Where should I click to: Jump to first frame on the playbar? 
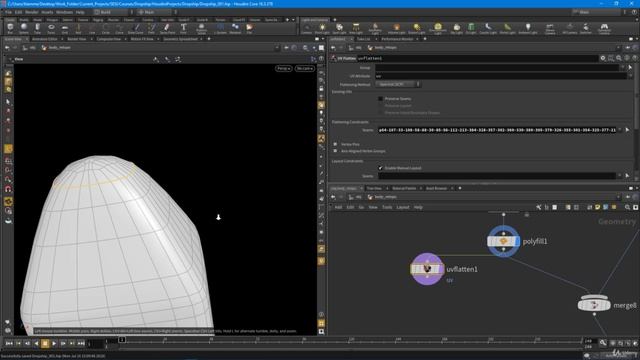(x=9, y=343)
